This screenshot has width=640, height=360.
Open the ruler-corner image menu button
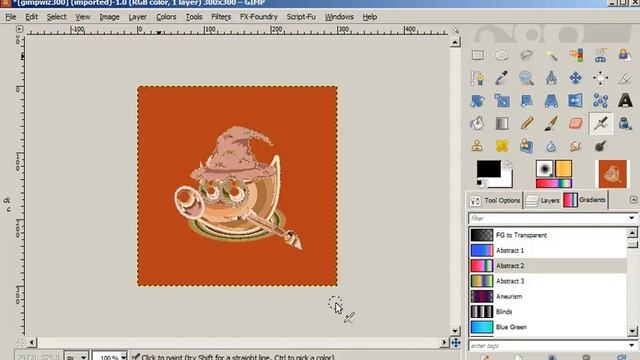click(19, 29)
